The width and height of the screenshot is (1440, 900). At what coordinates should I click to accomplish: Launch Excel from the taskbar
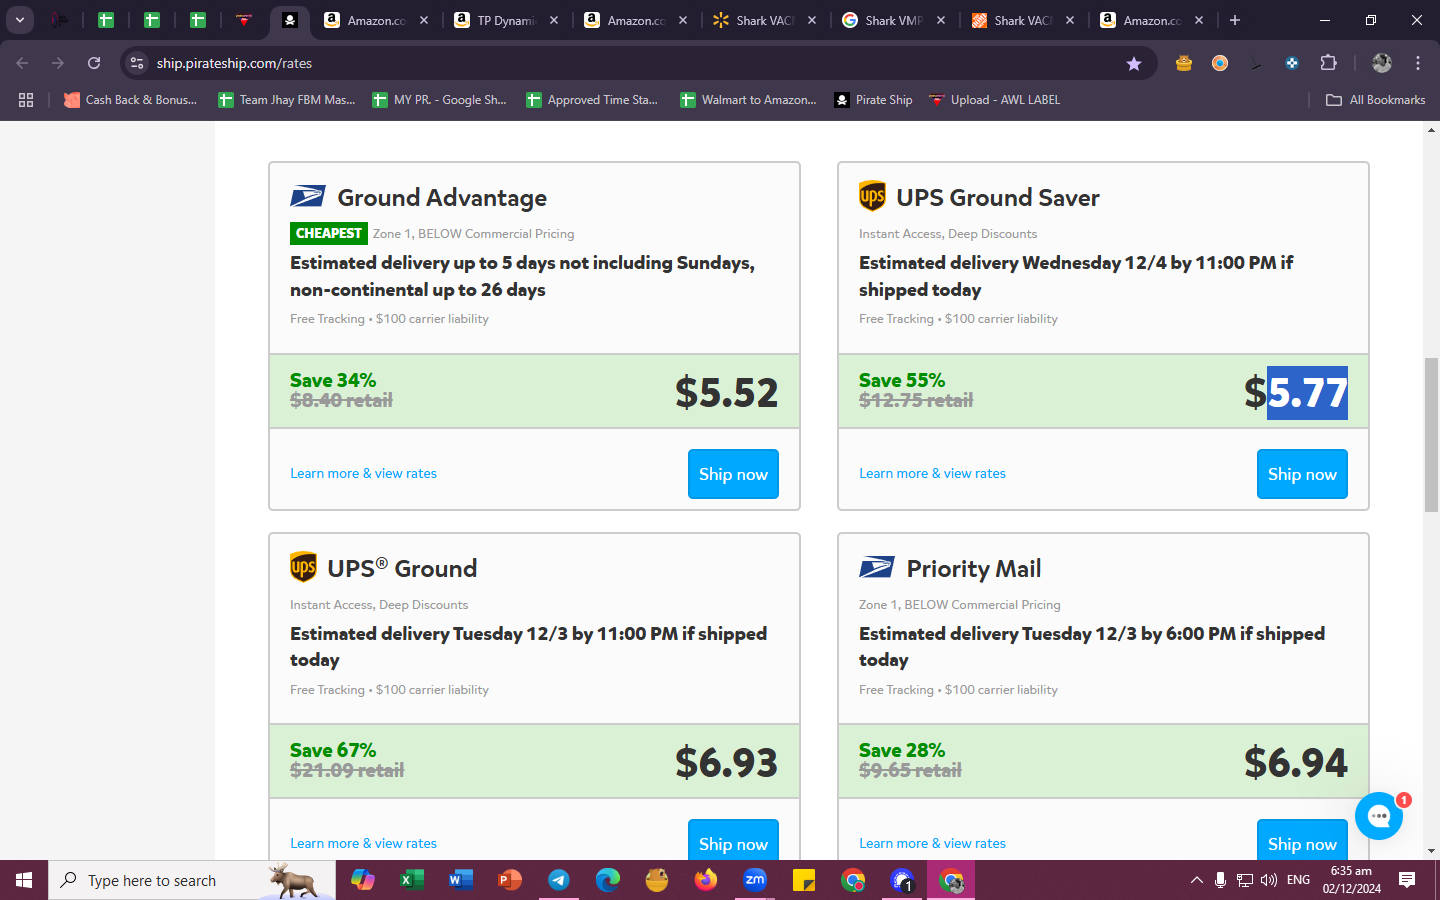coord(411,880)
